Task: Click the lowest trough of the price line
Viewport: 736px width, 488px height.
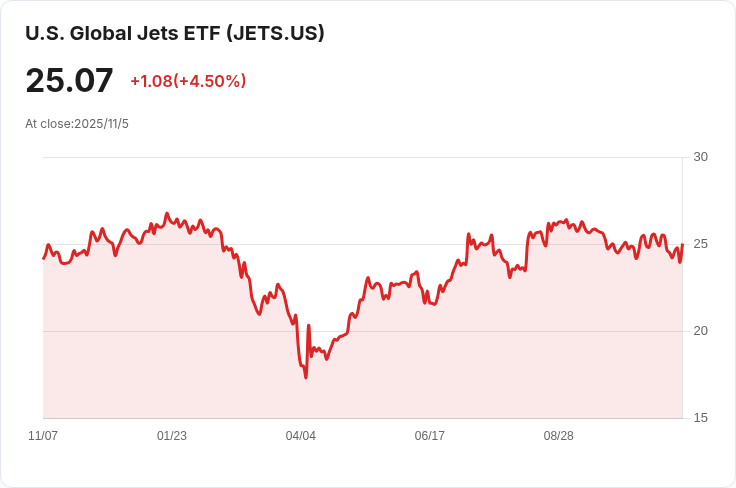Action: 305,377
